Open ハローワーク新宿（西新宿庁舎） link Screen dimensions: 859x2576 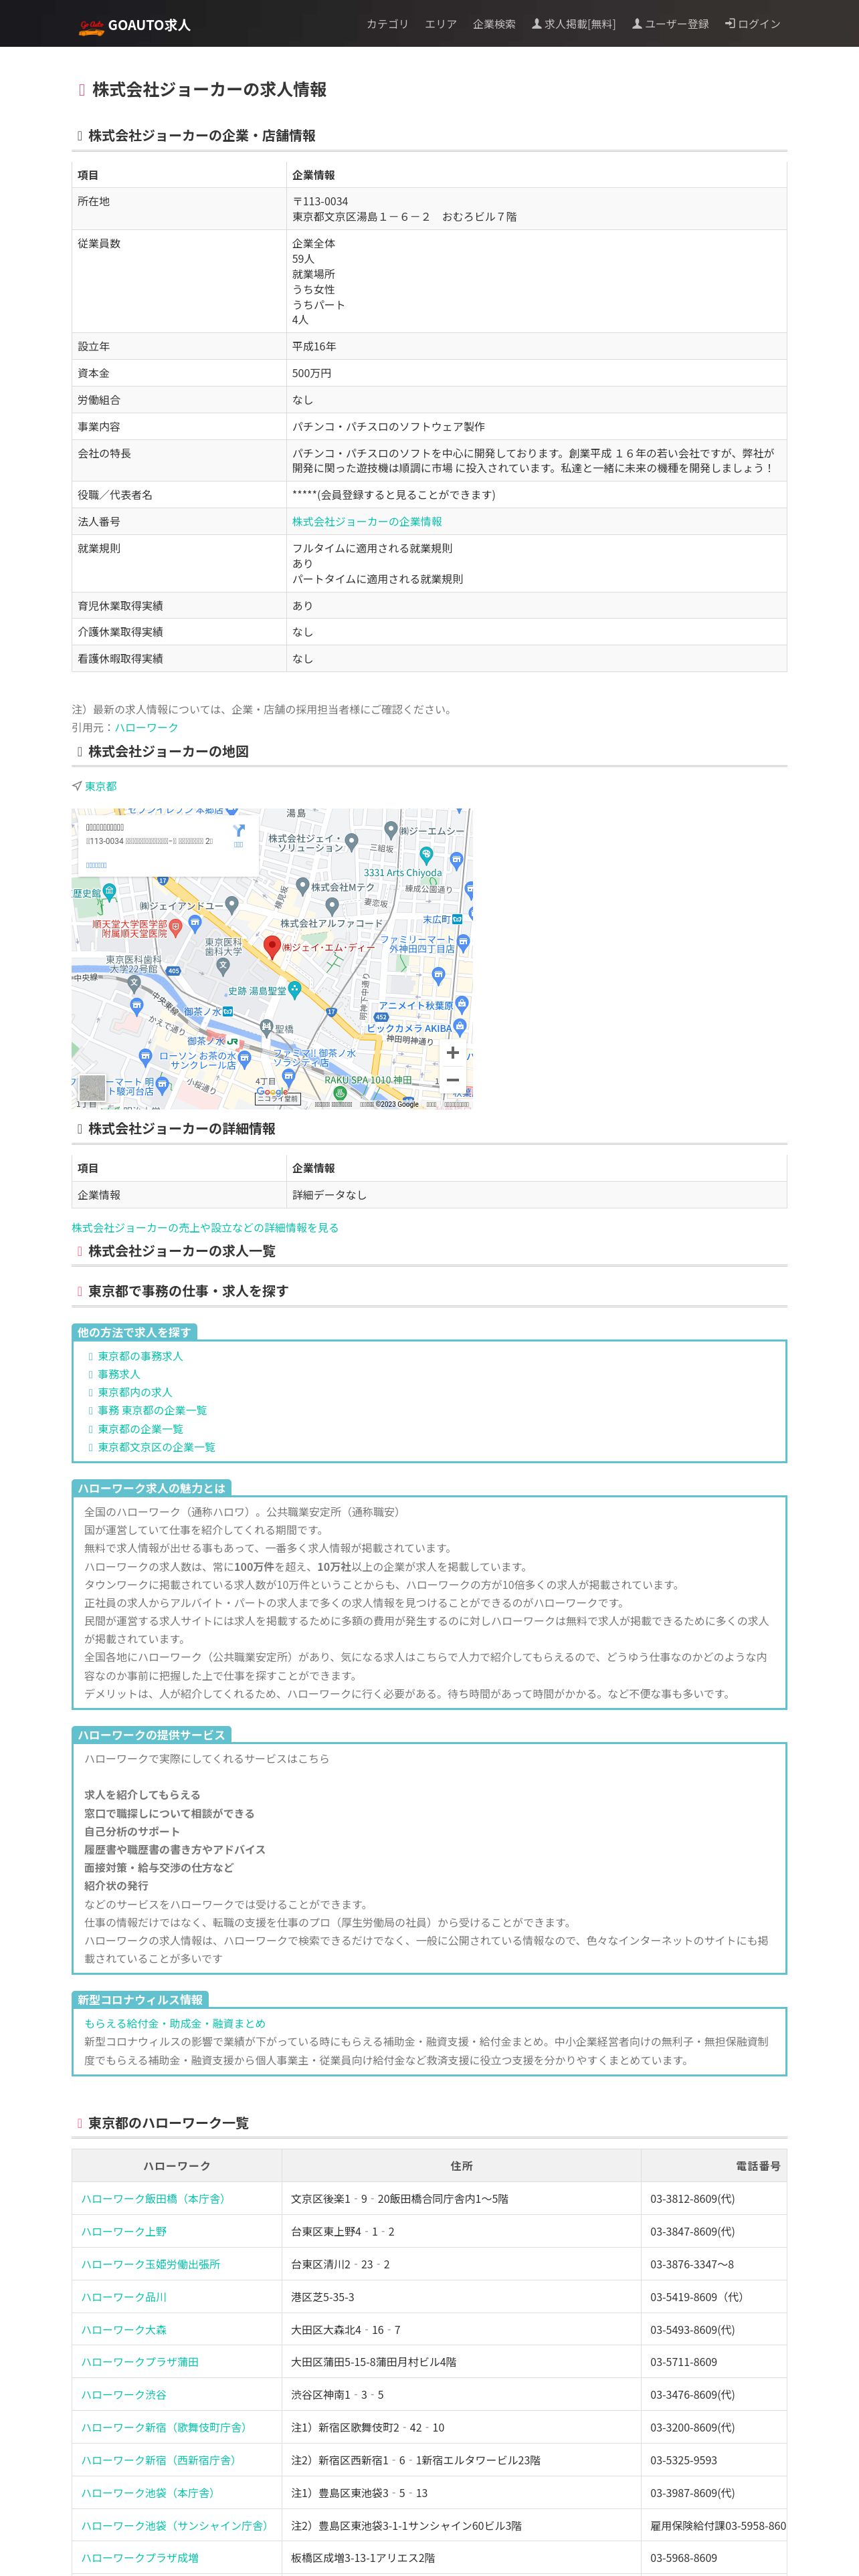tap(161, 2460)
